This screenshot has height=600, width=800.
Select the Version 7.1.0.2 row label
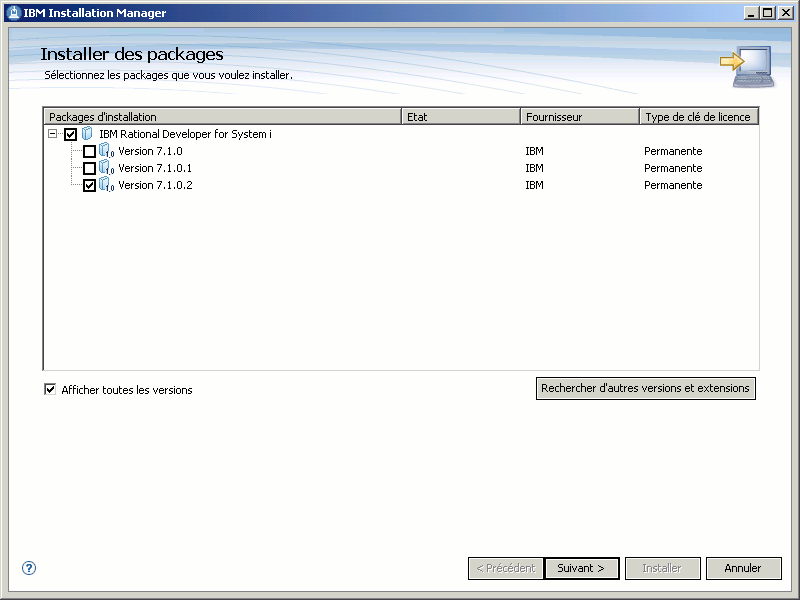coord(155,185)
